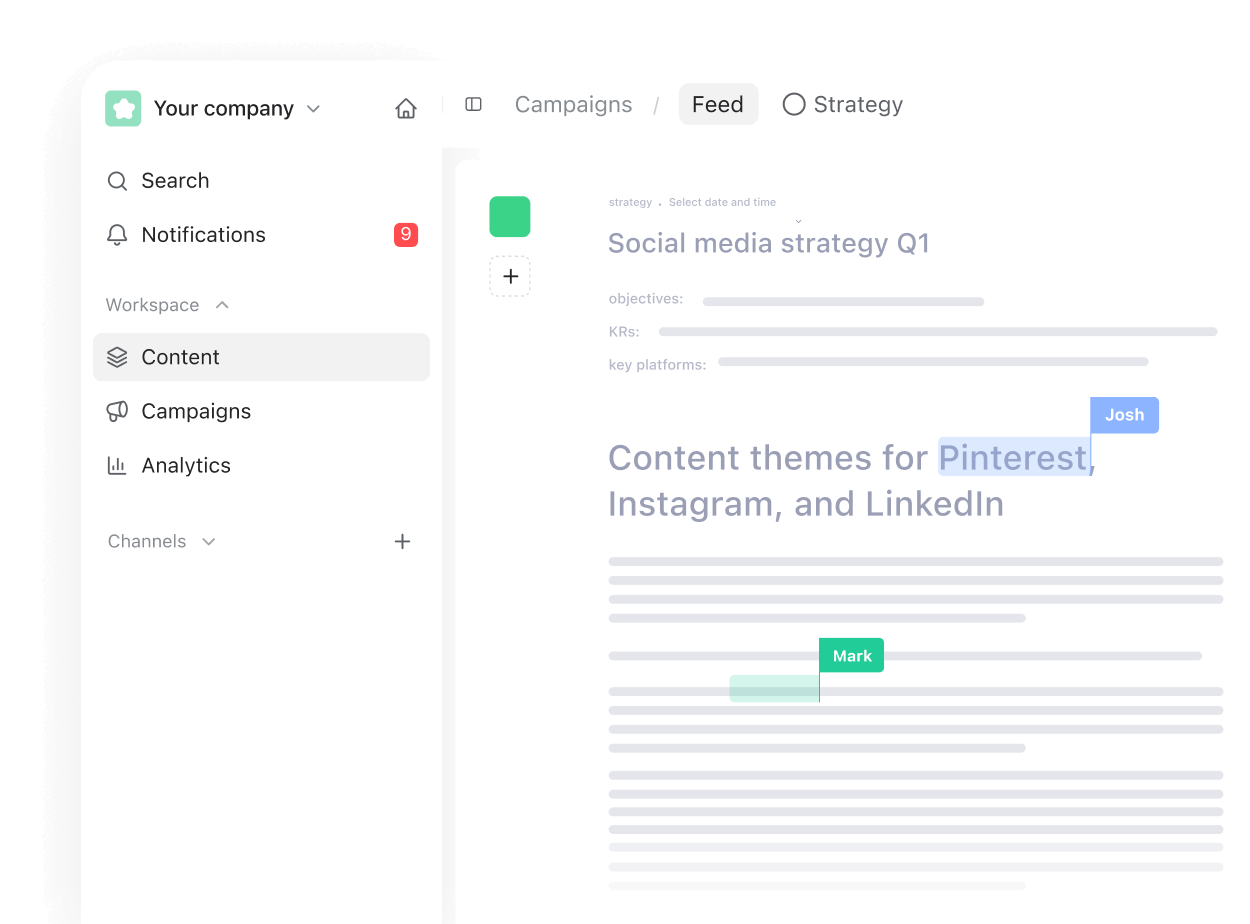1250x924 pixels.
Task: Click the green color swatch square
Action: 510,217
